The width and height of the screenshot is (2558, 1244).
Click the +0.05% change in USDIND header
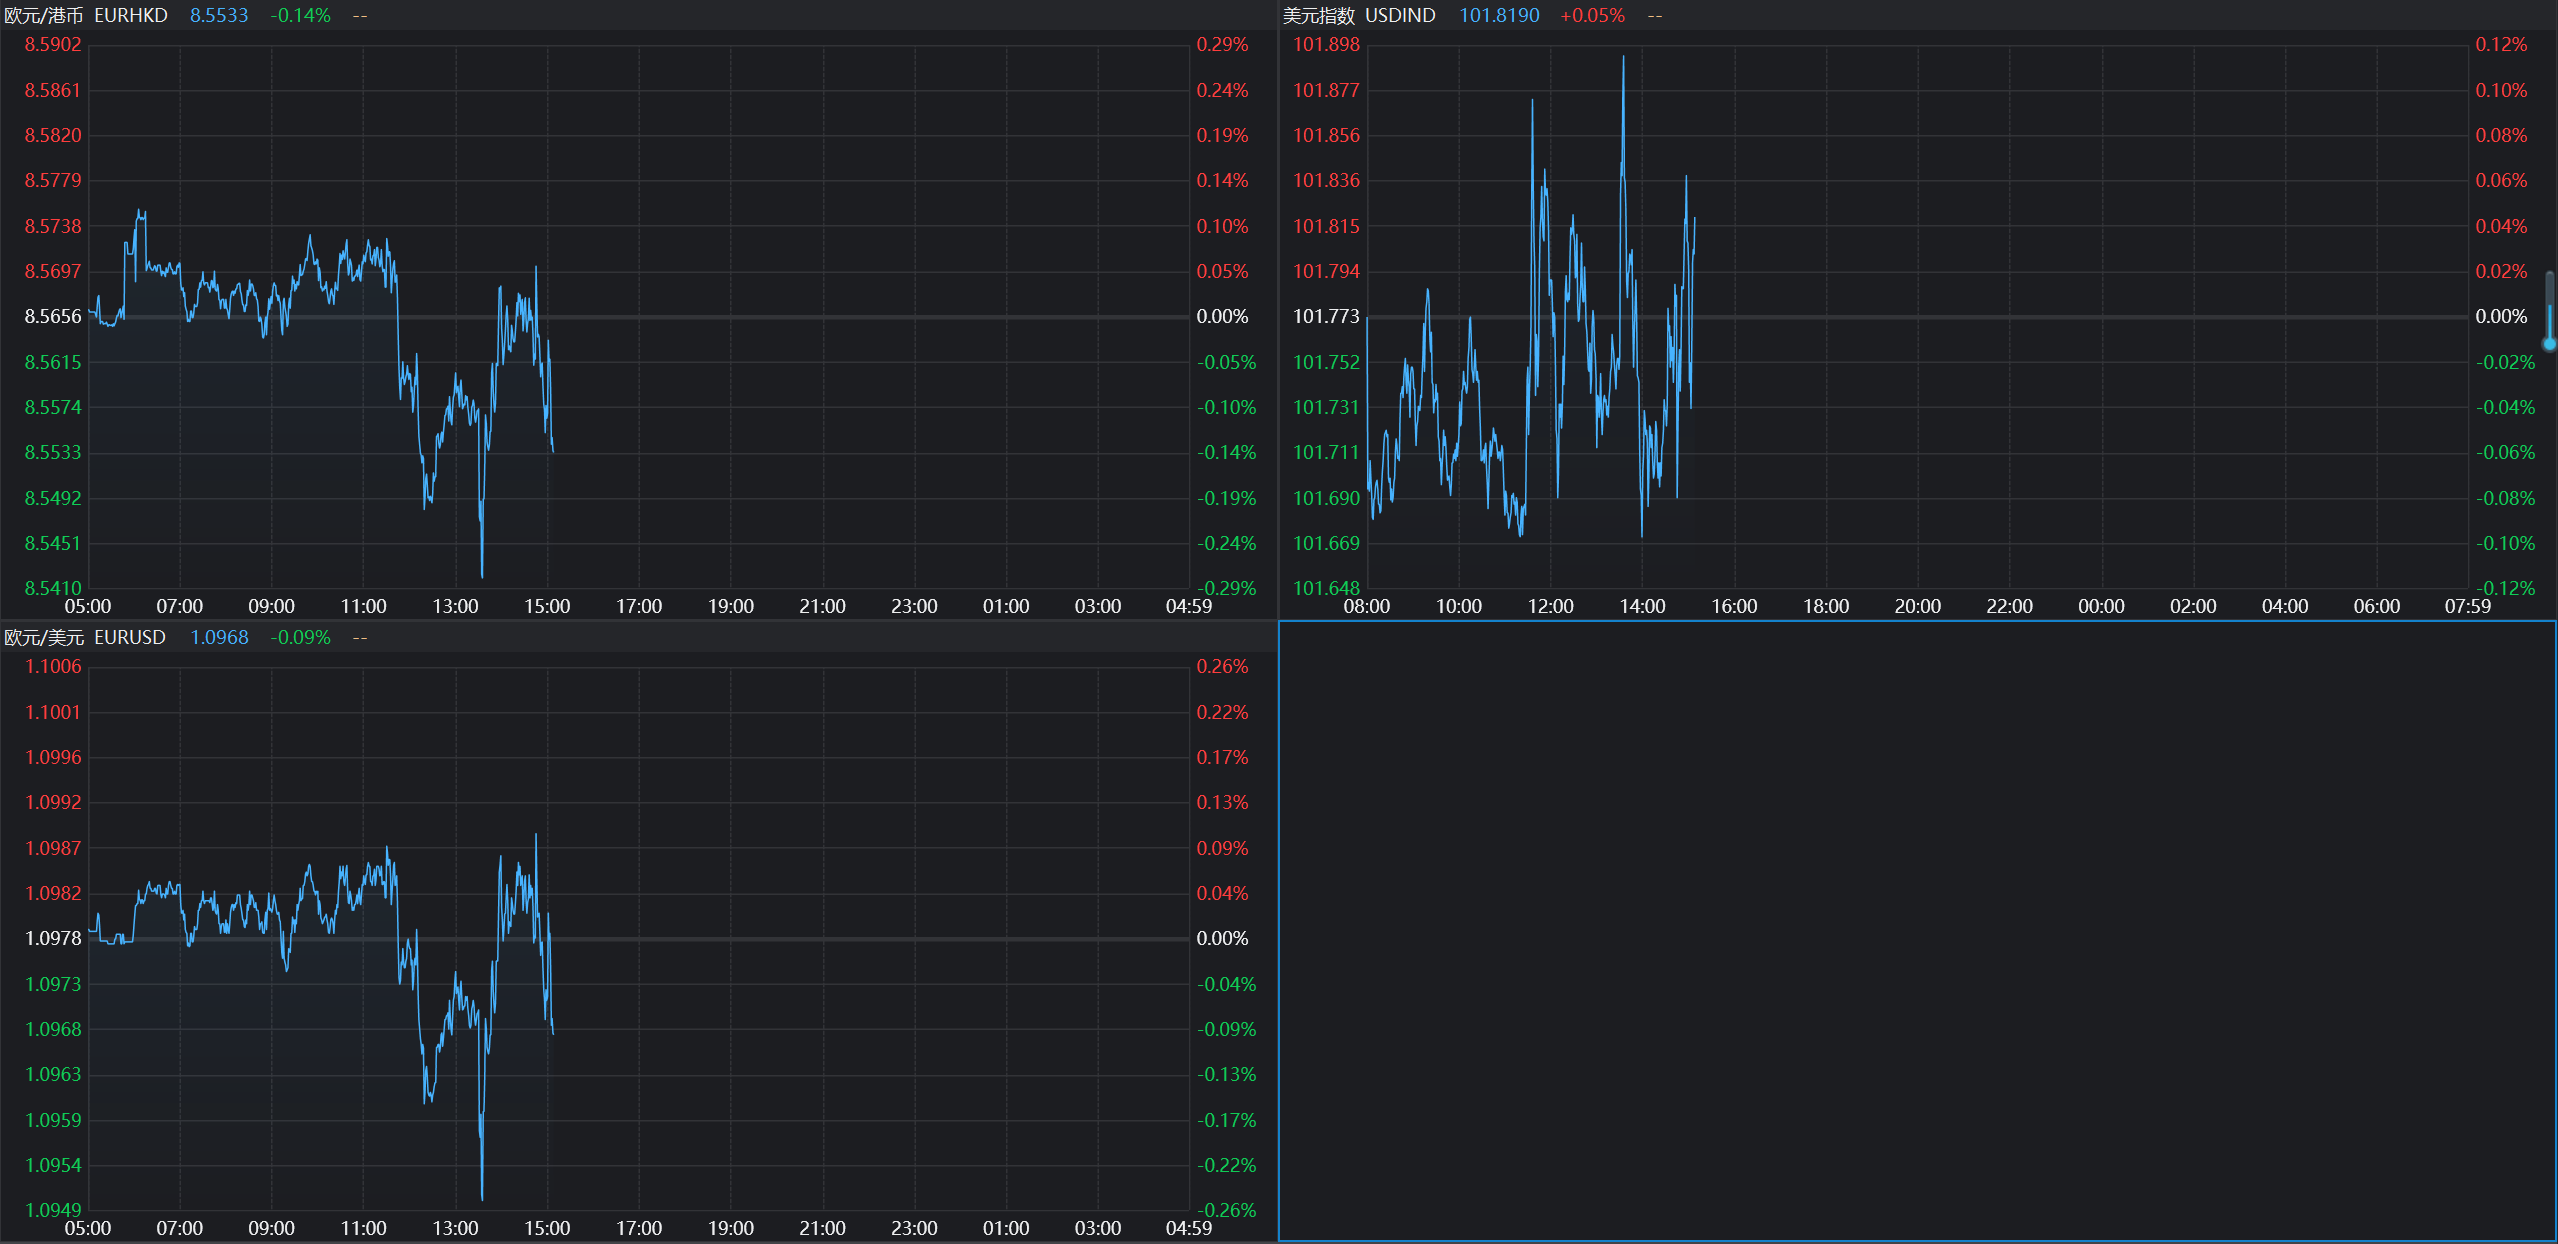point(1592,16)
